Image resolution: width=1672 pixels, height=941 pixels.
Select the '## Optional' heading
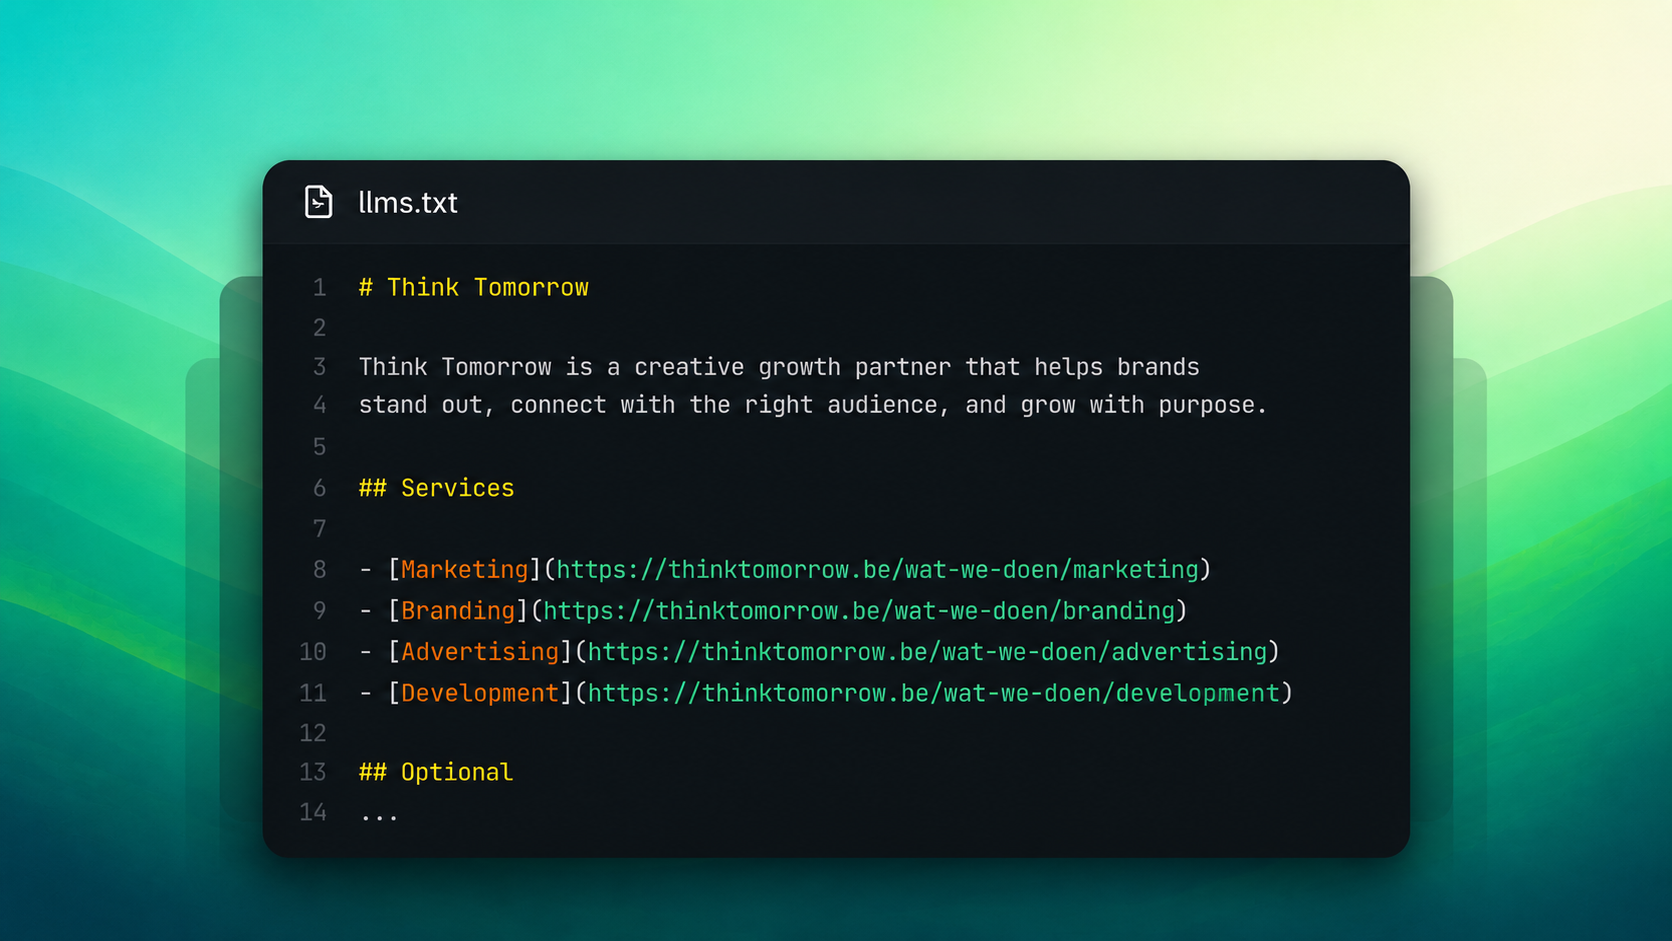436,772
